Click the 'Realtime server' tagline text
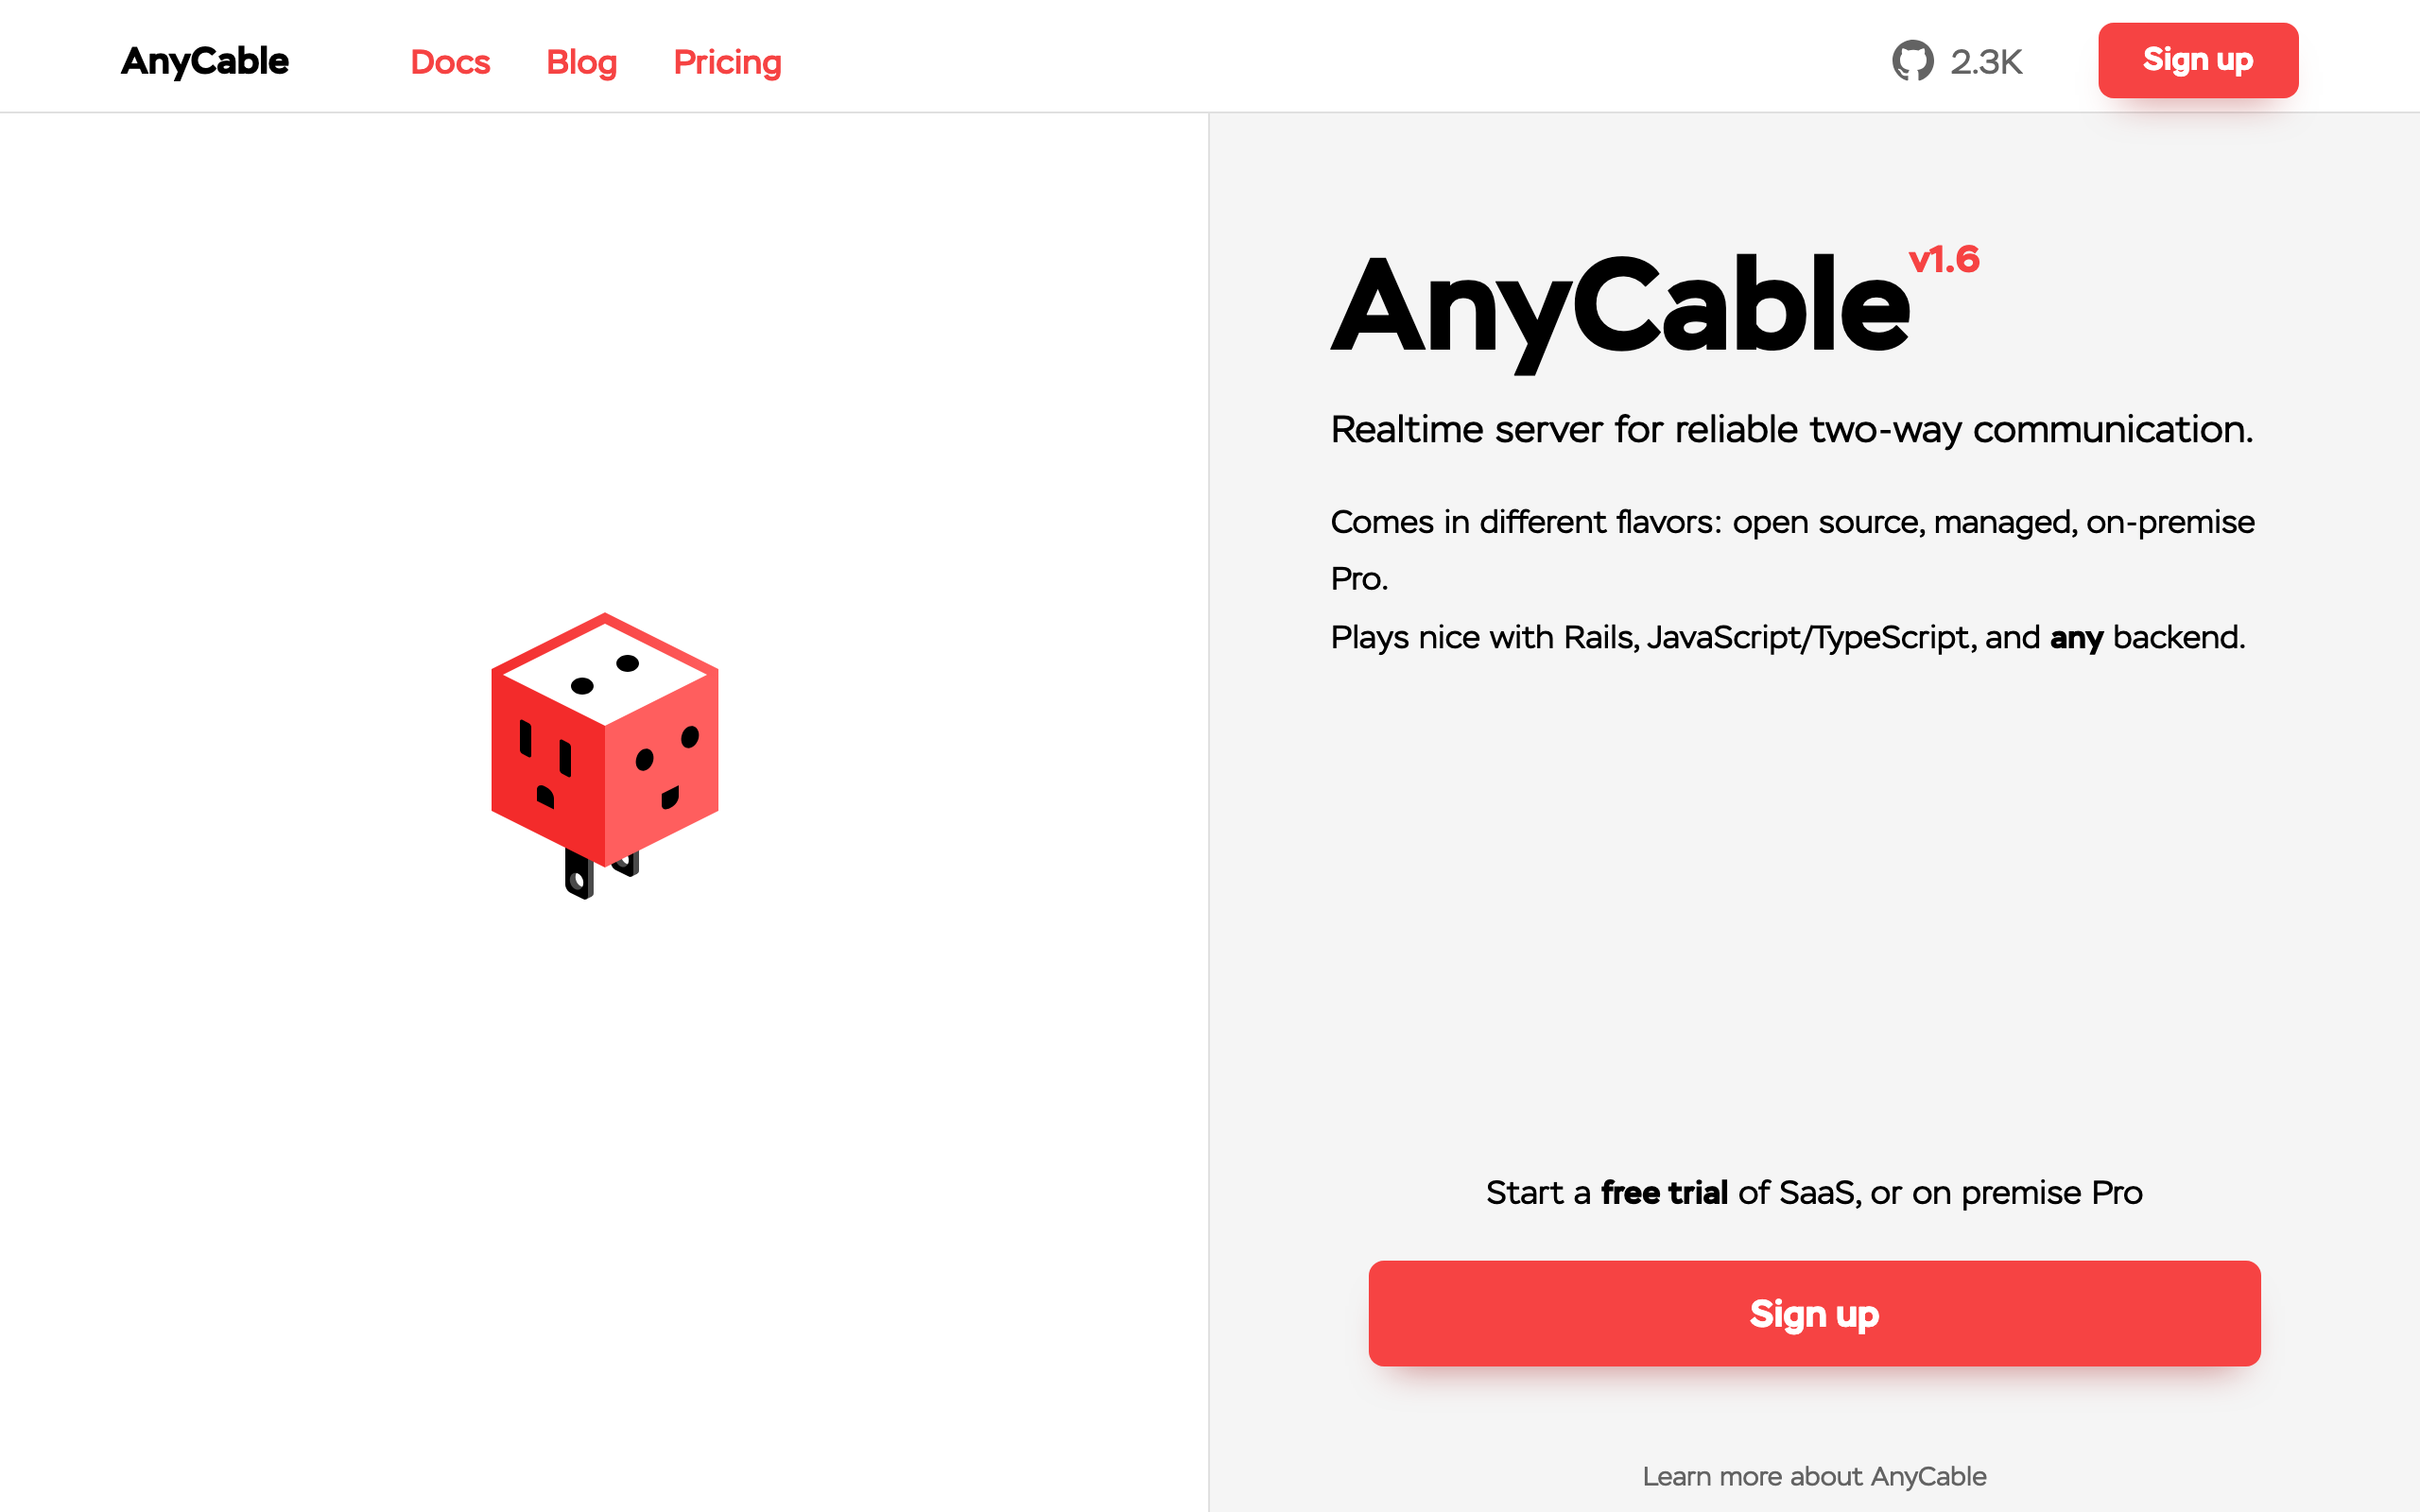 [x=1791, y=429]
